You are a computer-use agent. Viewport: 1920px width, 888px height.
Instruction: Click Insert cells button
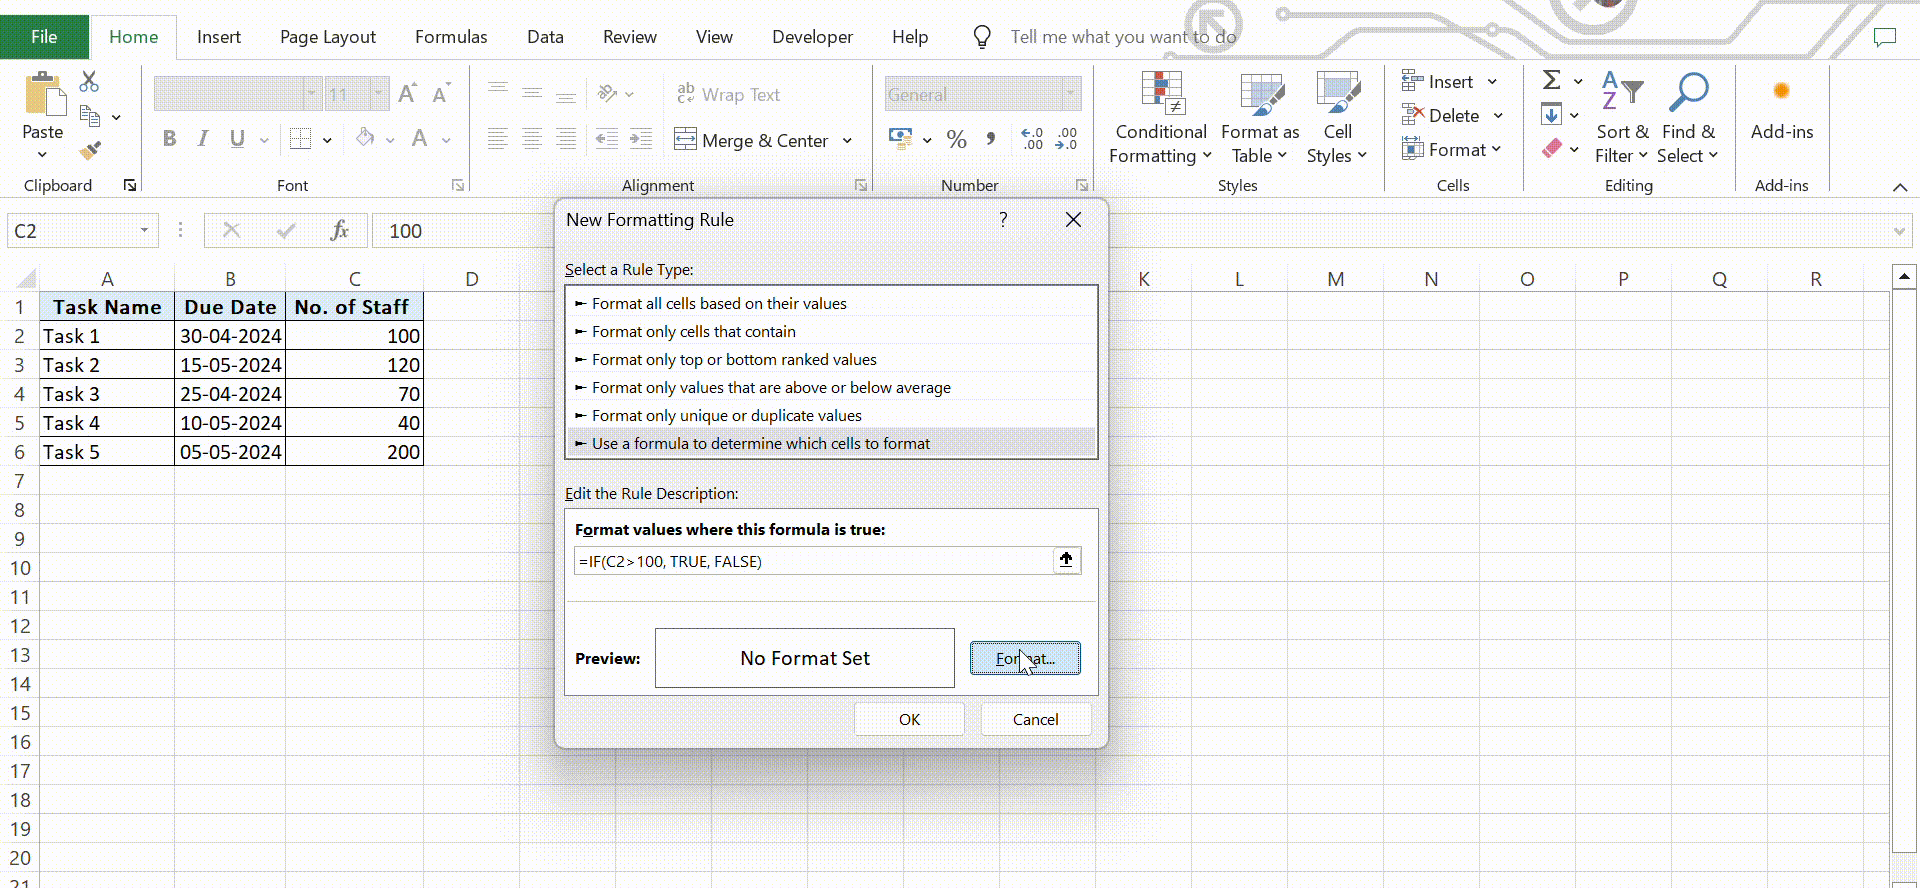click(x=1438, y=82)
